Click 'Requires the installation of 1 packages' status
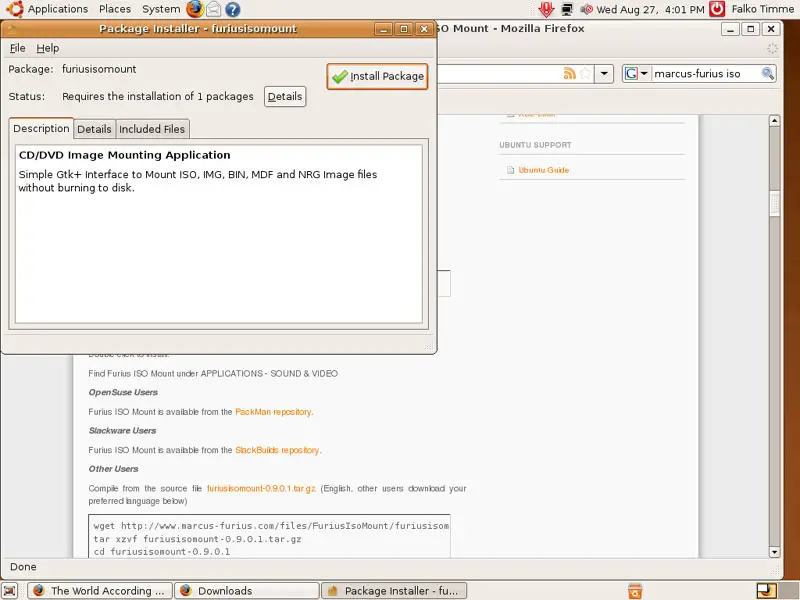This screenshot has width=800, height=600. pyautogui.click(x=158, y=96)
